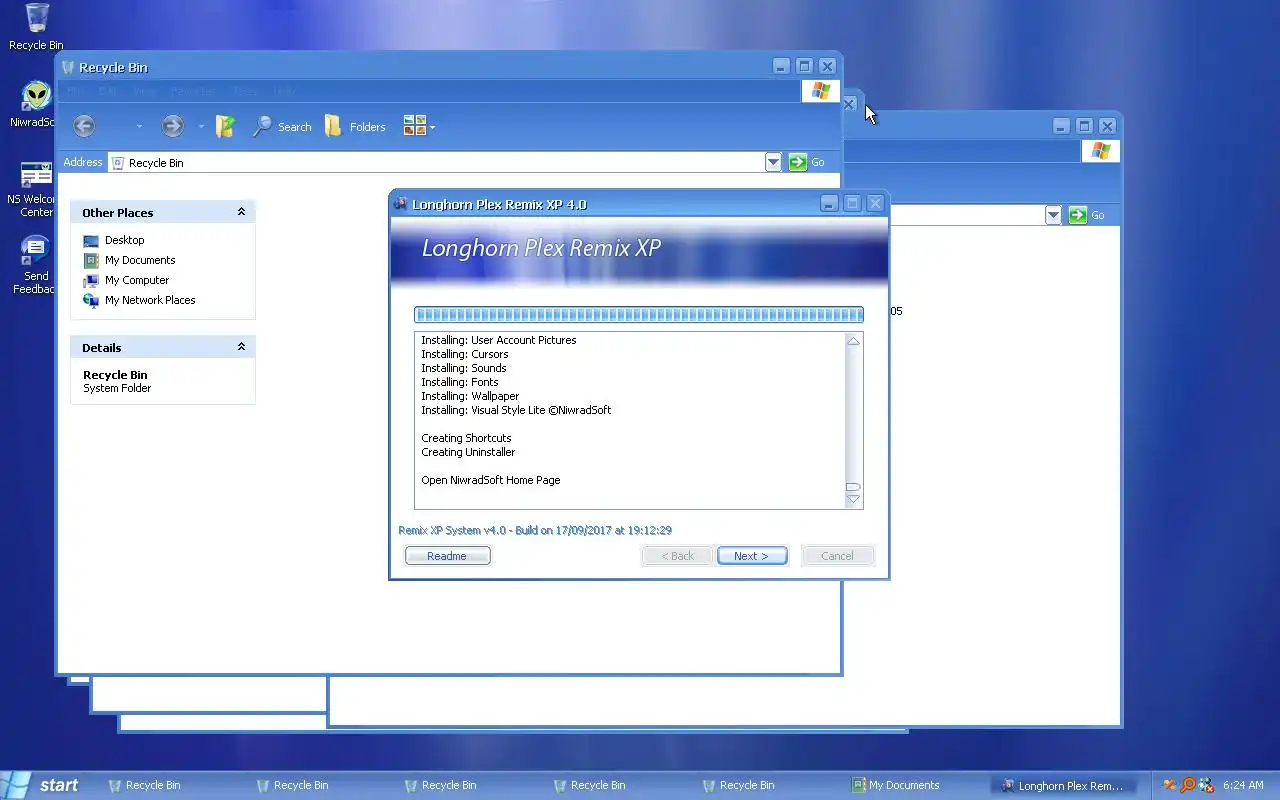Click the Readme button in the installer
Screen dimensions: 1280x800
[447, 556]
